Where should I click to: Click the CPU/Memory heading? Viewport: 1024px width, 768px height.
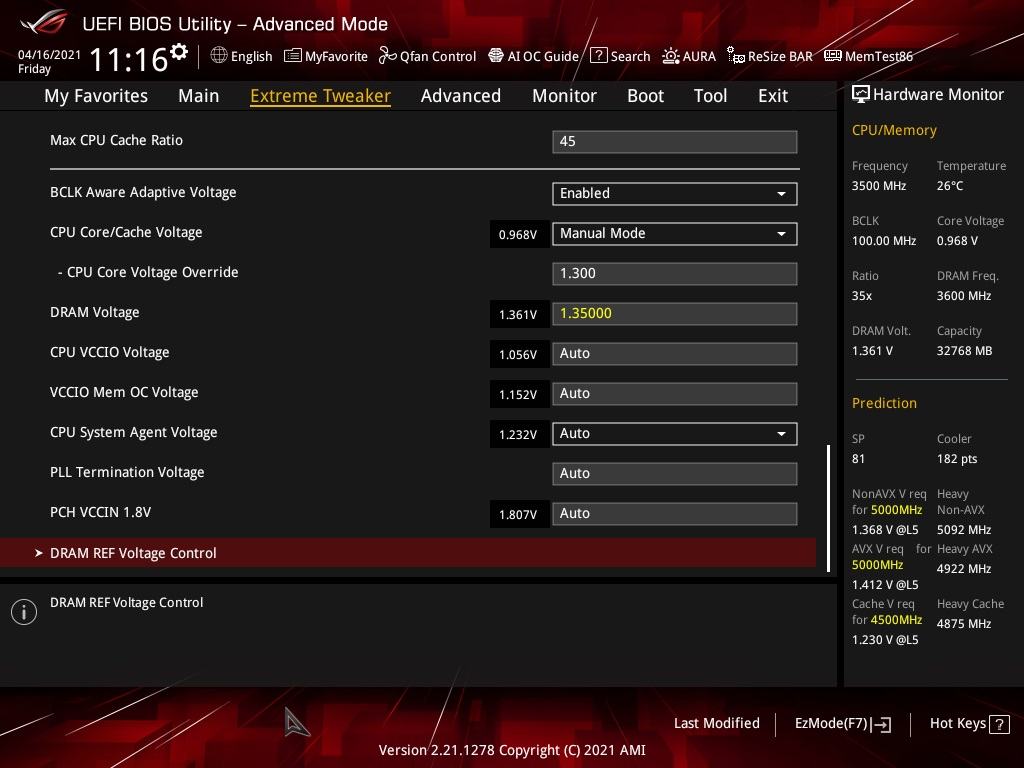pyautogui.click(x=894, y=131)
